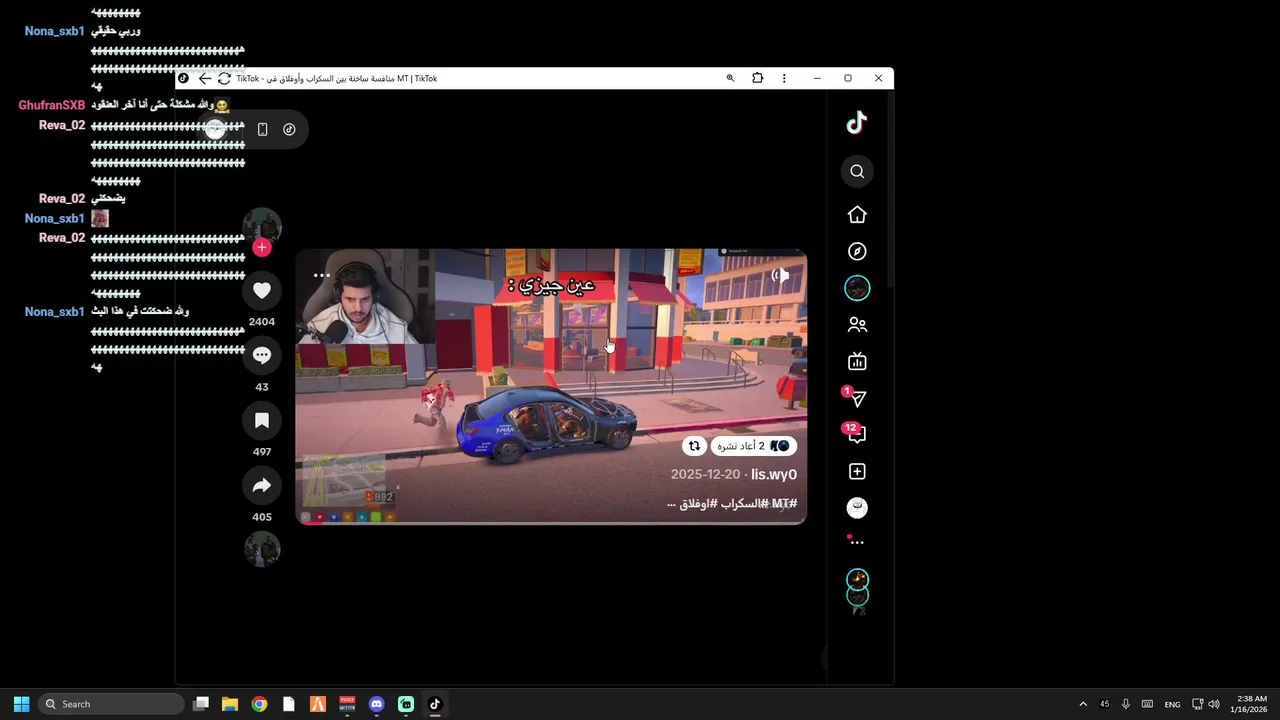Open lis.wy0 creator profile link
1280x720 pixels.
[774, 474]
